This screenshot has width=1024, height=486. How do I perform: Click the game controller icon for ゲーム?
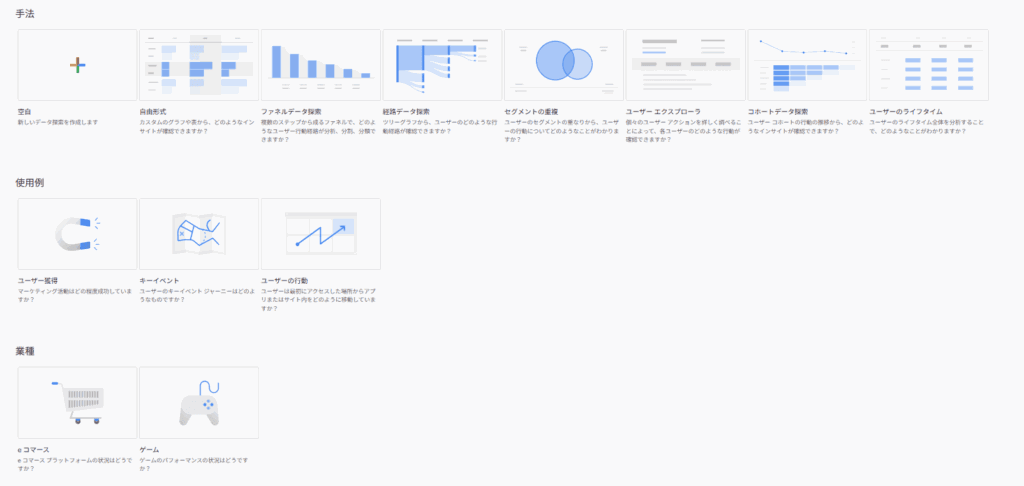(199, 402)
